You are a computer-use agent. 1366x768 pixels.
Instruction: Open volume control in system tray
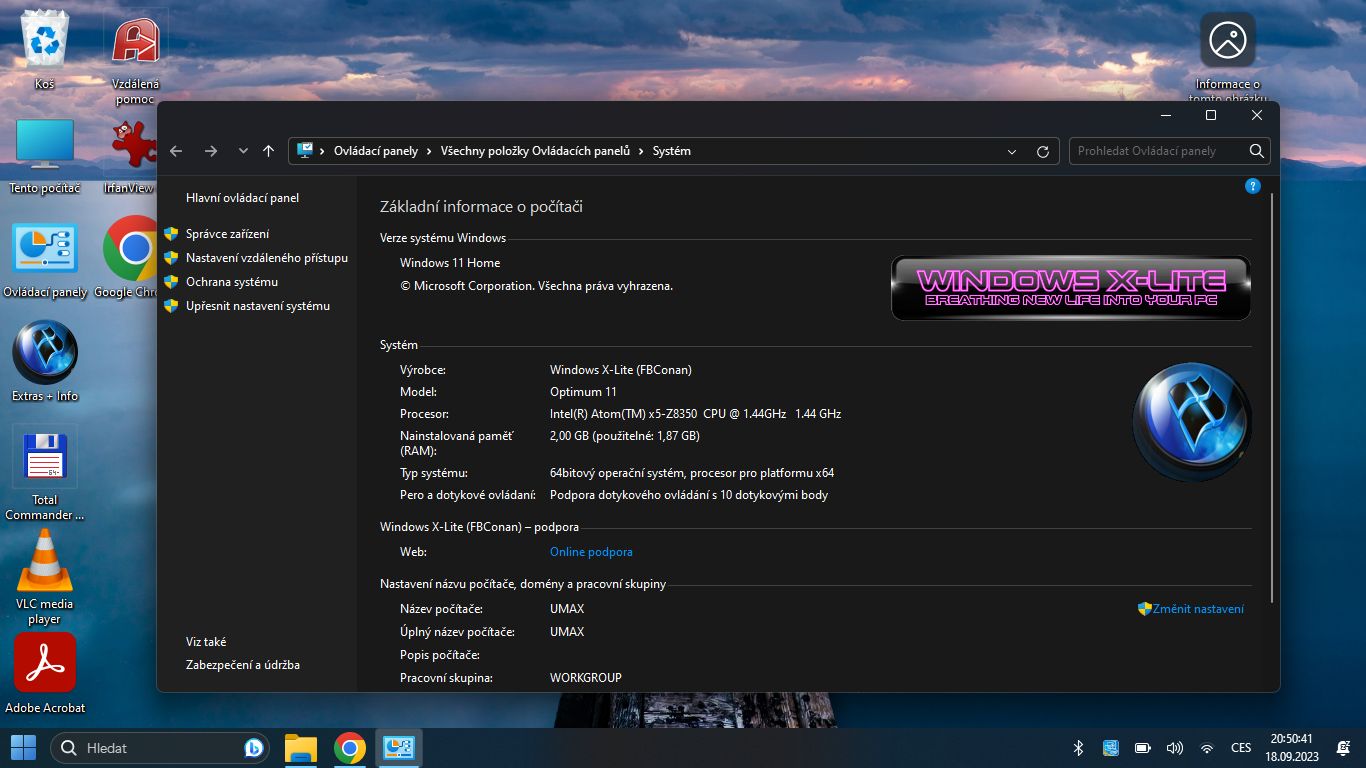pyautogui.click(x=1174, y=748)
